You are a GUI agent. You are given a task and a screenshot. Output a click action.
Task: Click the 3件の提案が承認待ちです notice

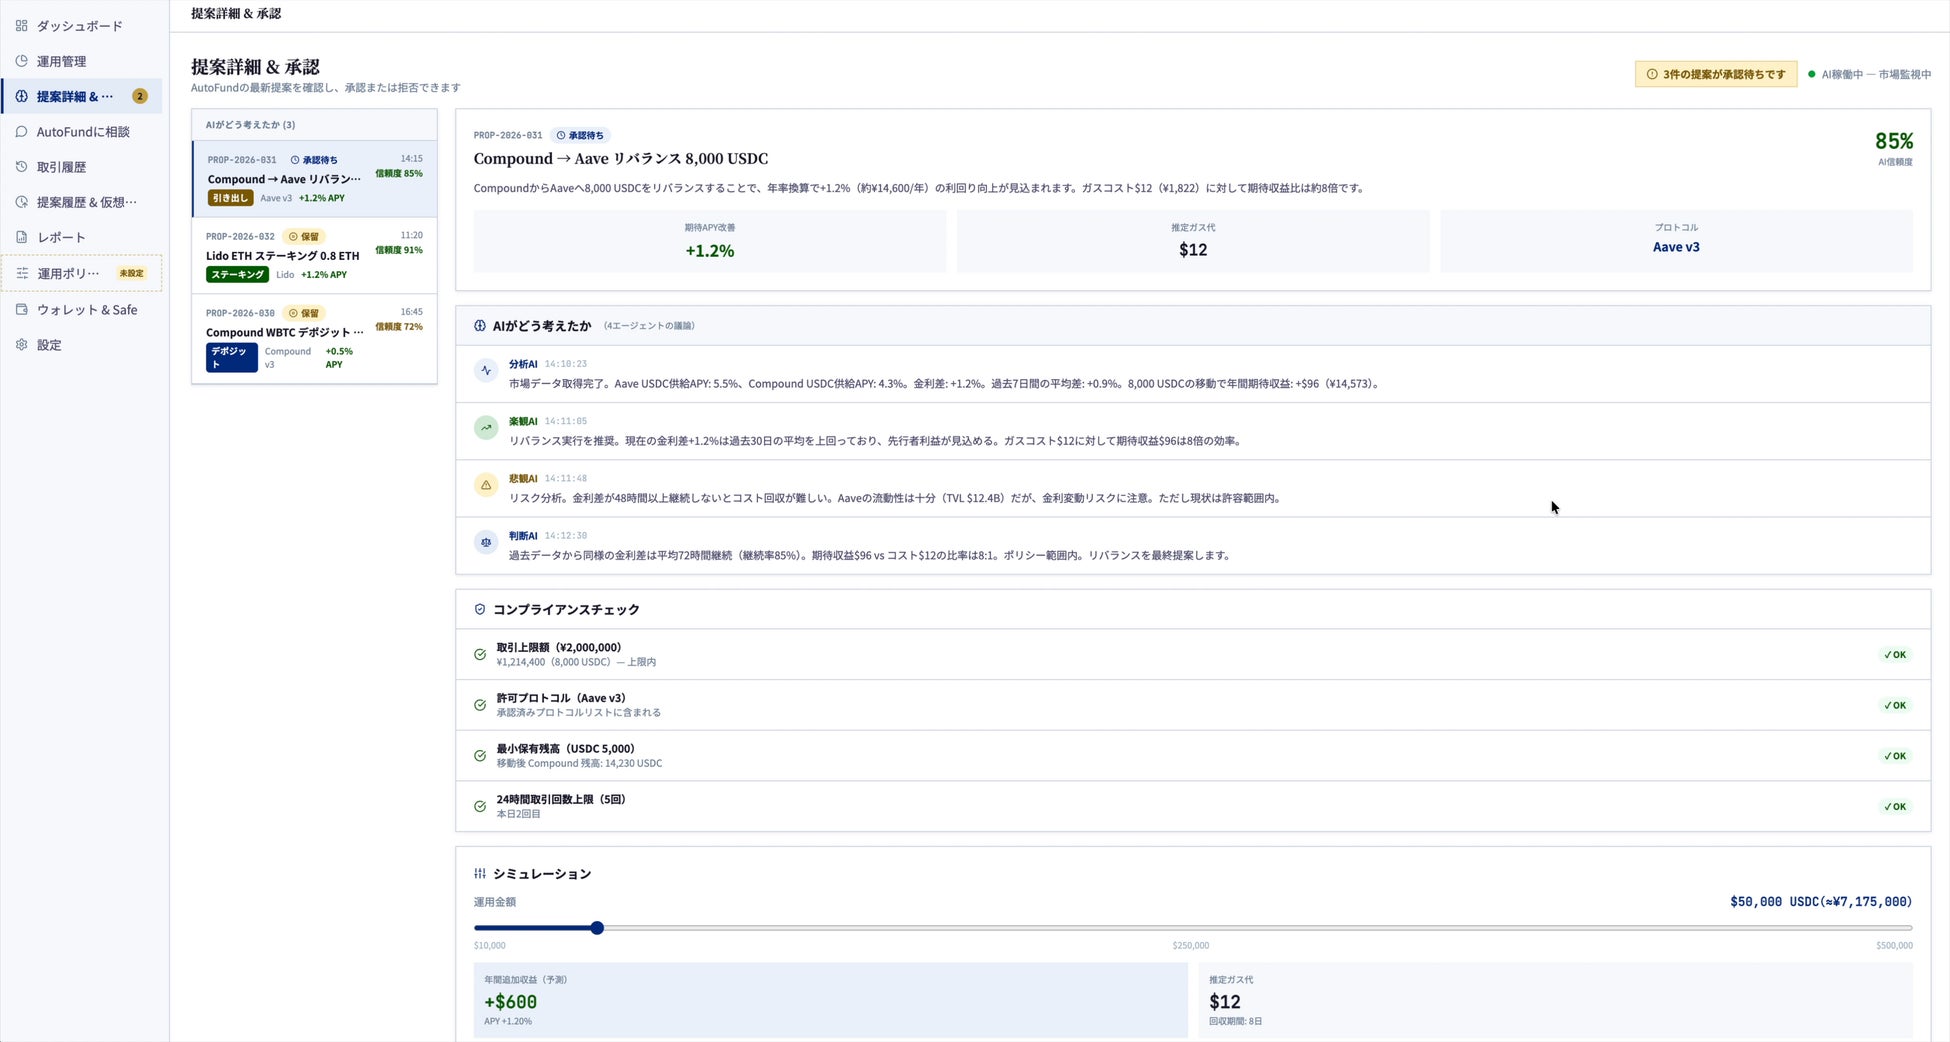(x=1716, y=74)
